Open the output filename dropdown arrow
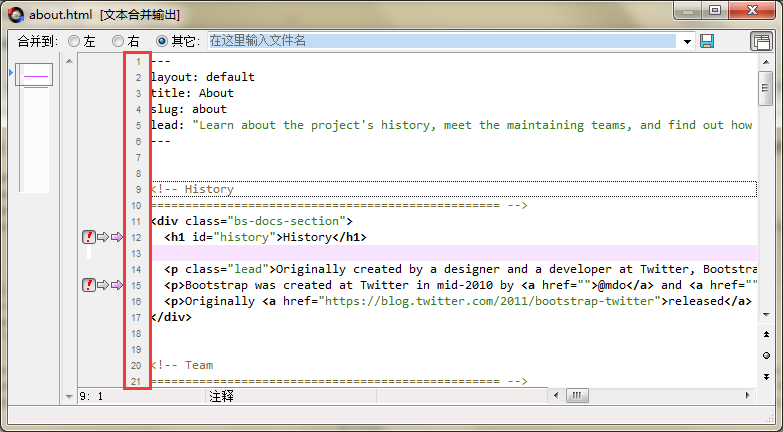Image resolution: width=783 pixels, height=432 pixels. click(x=686, y=41)
